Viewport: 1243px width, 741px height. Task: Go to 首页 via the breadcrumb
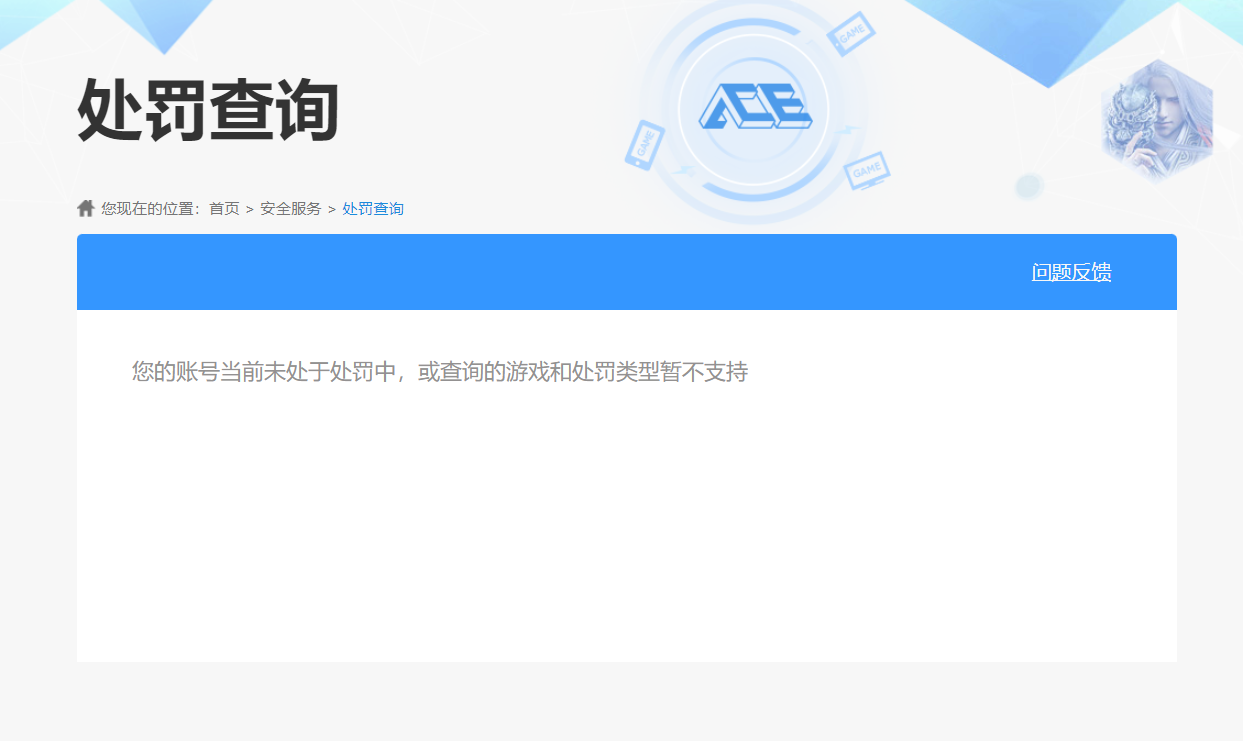click(x=224, y=209)
